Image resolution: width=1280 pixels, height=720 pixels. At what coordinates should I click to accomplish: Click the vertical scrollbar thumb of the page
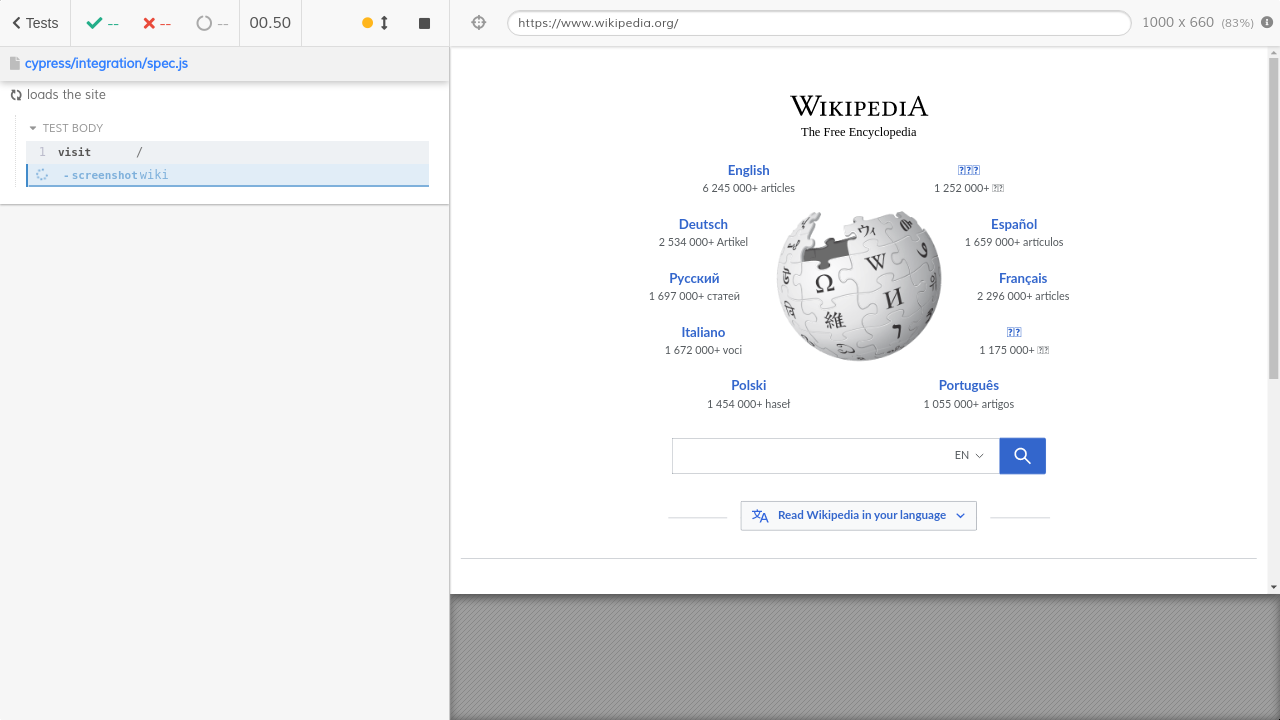pos(1273,218)
